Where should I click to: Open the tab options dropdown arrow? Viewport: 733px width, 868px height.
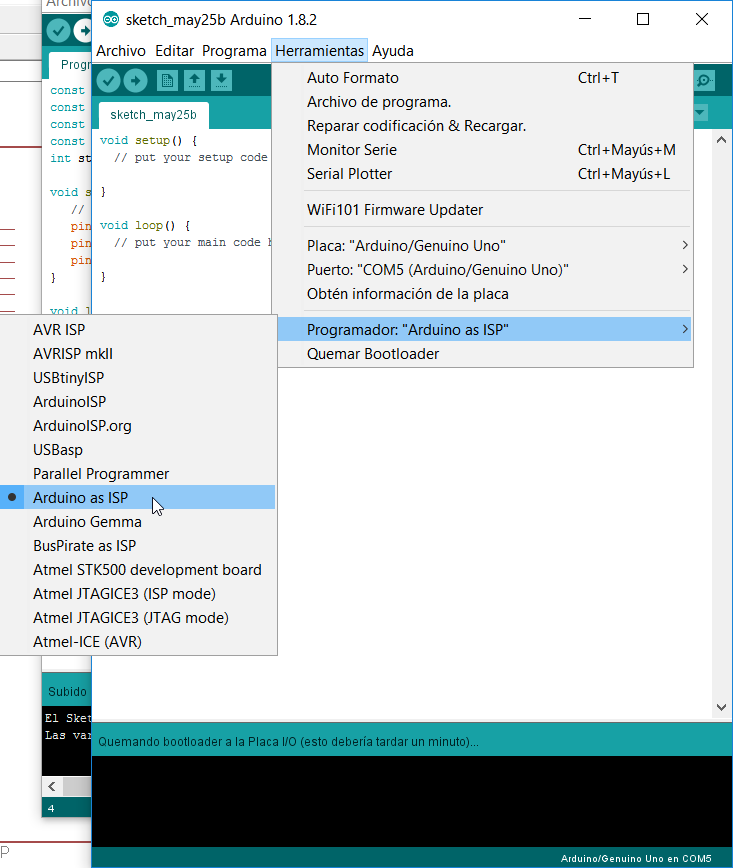(700, 112)
